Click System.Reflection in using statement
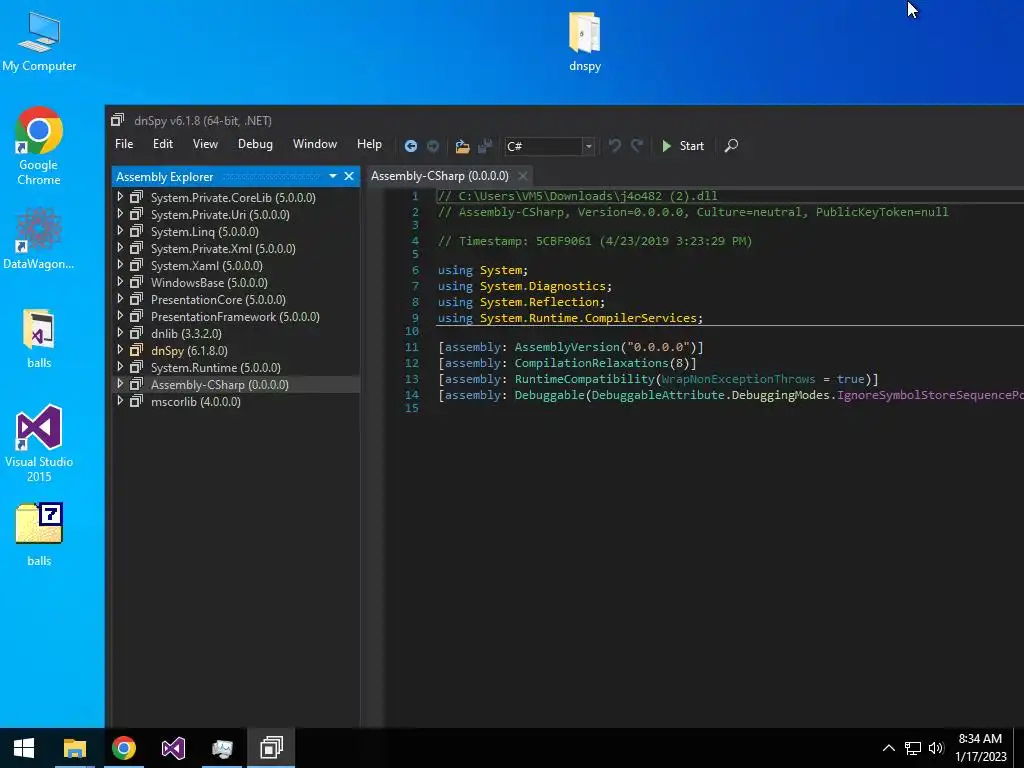The height and width of the screenshot is (768, 1024). pyautogui.click(x=540, y=302)
